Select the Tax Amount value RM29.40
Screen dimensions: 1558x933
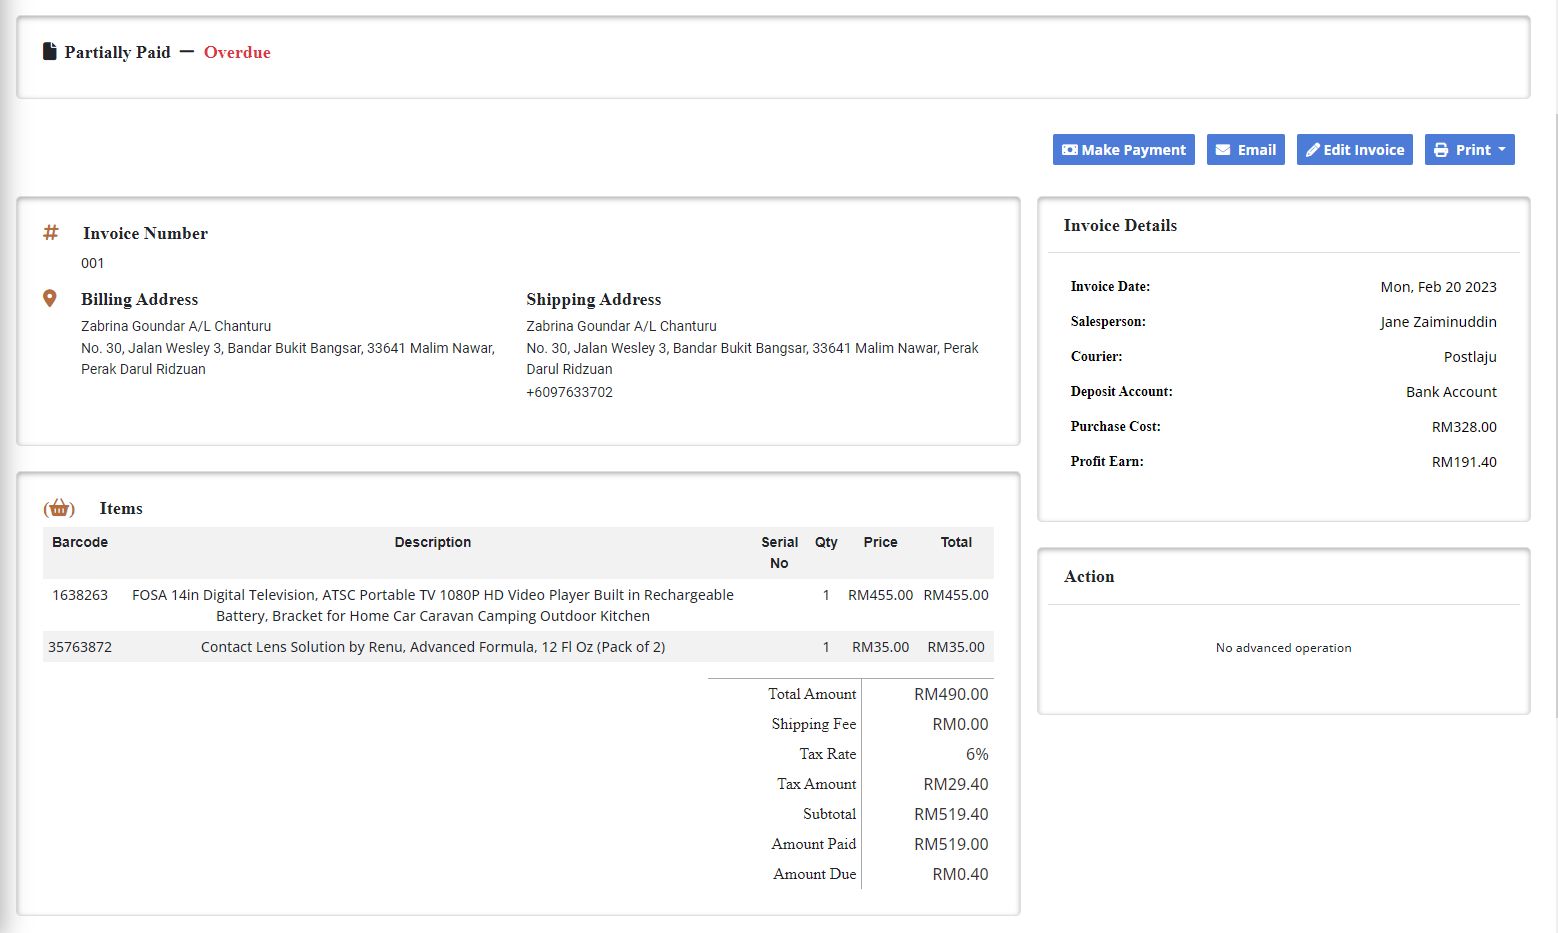point(956,784)
